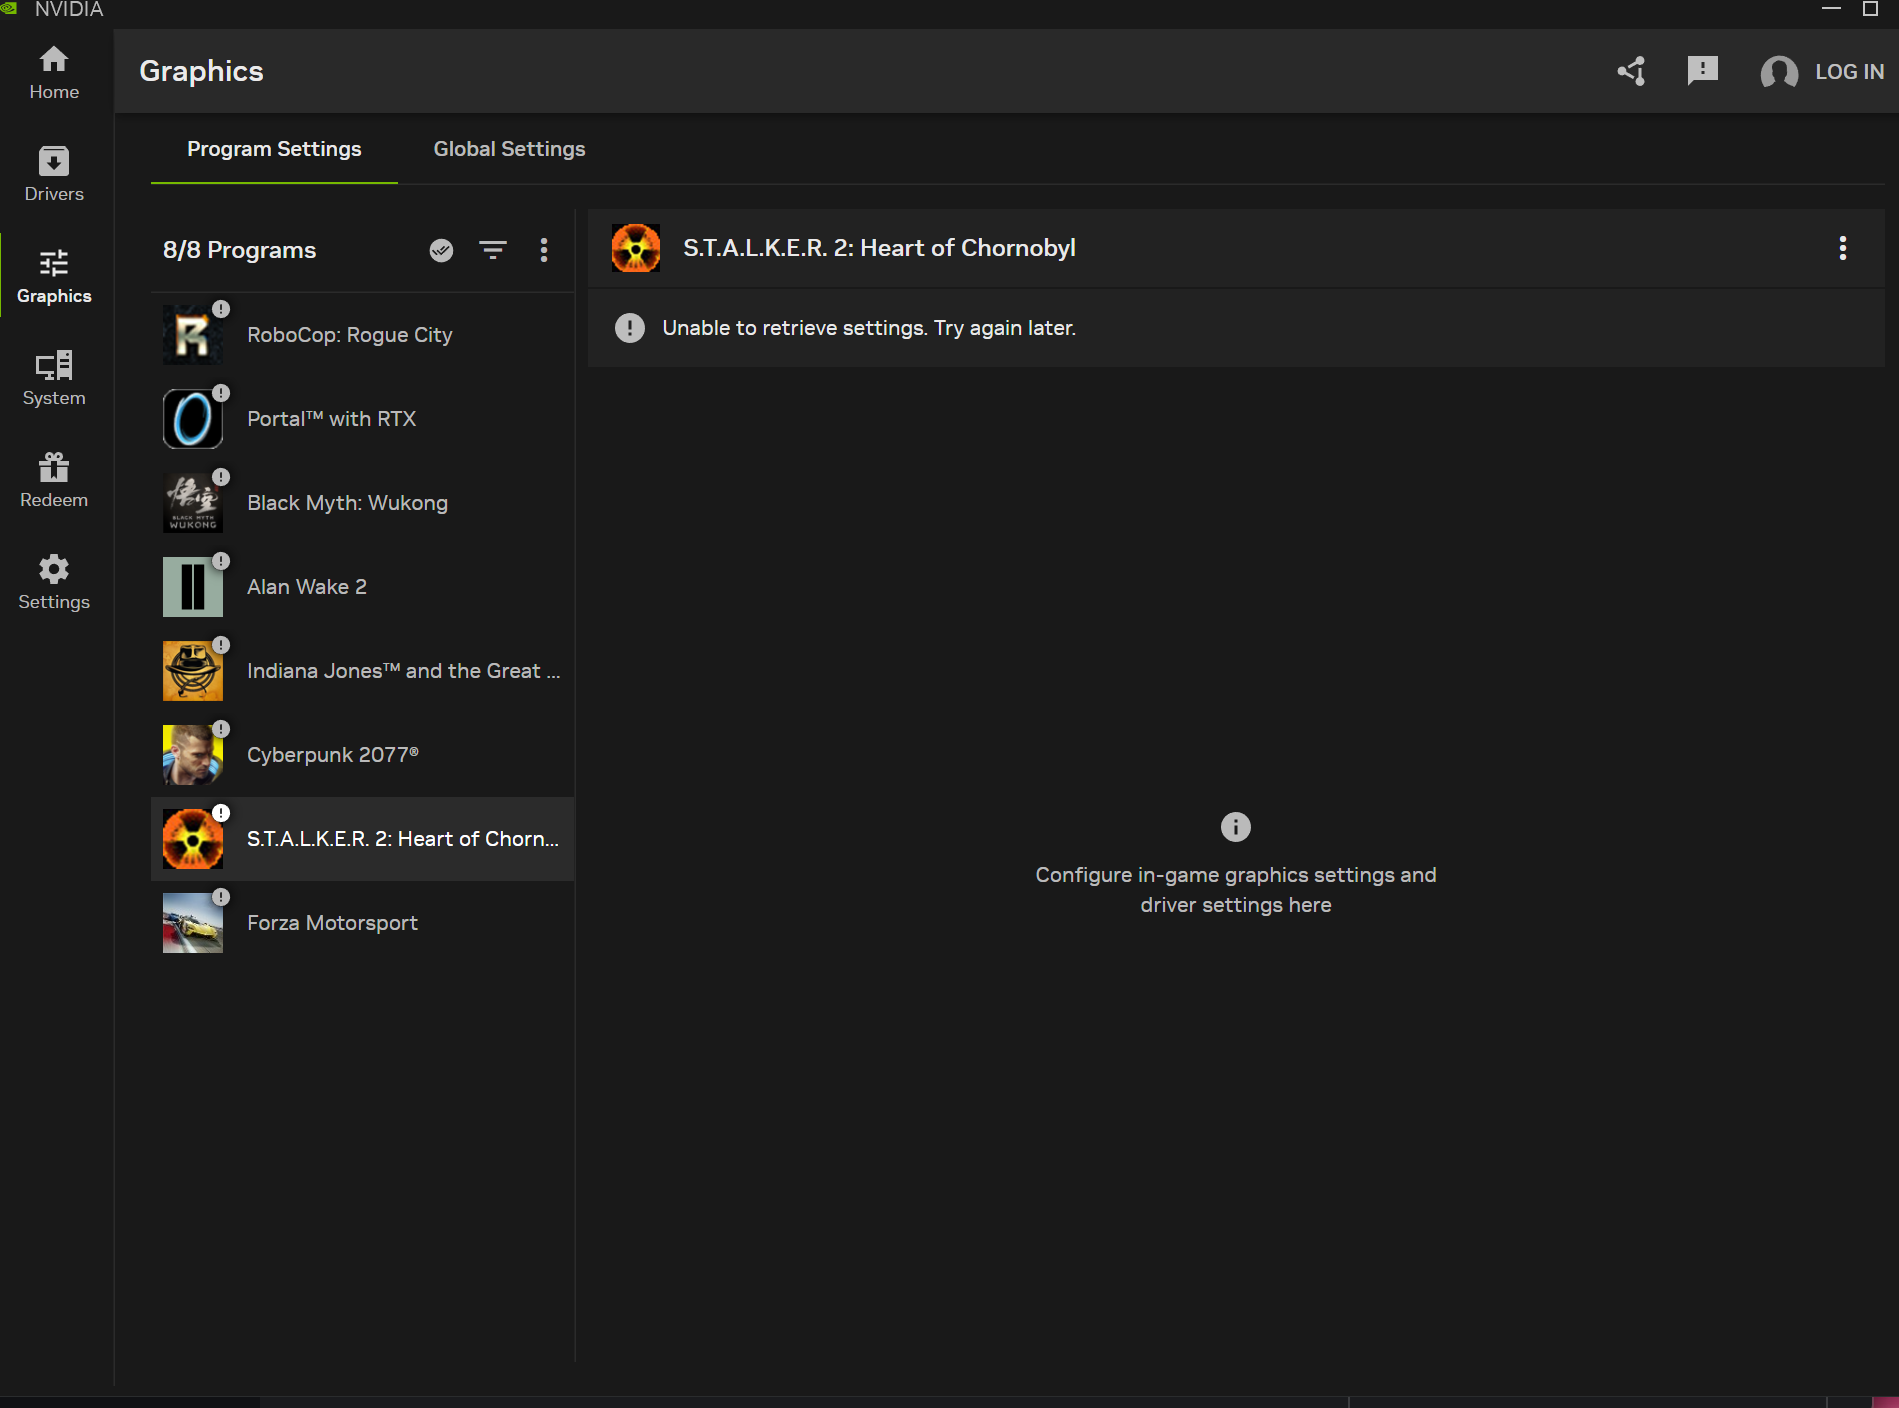Select Indiana Jones and the Great Circle entry
The width and height of the screenshot is (1899, 1408).
click(x=362, y=671)
